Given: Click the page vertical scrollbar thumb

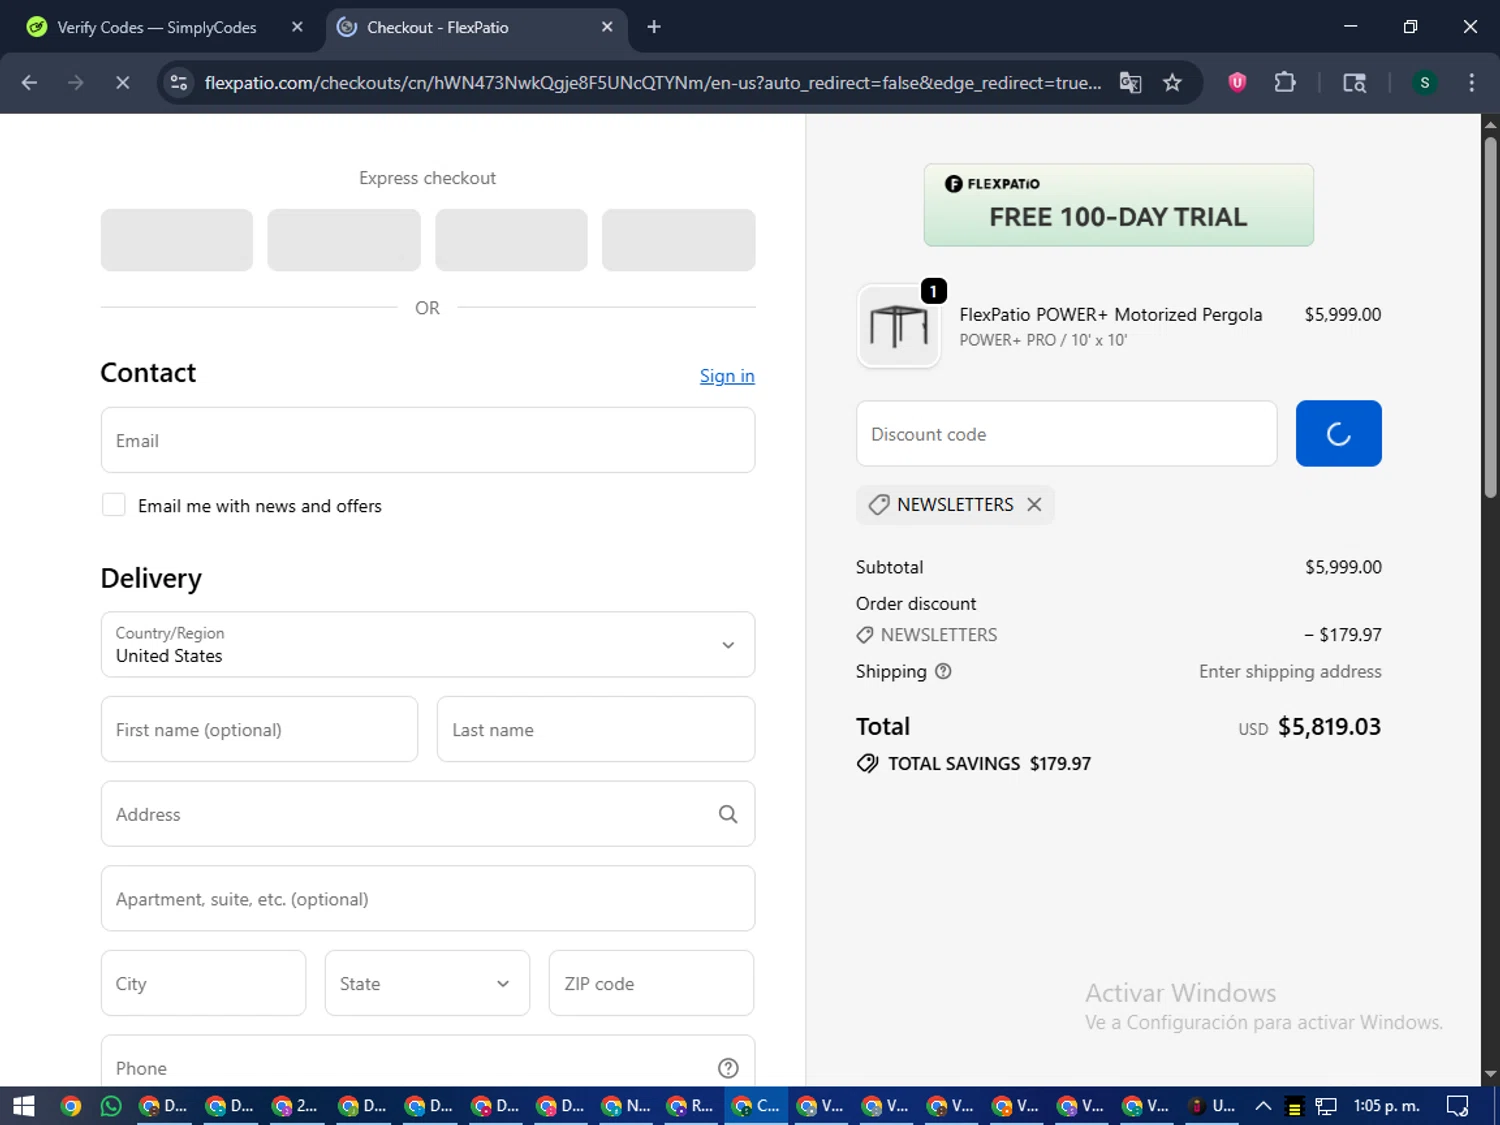Looking at the screenshot, I should point(1490,317).
